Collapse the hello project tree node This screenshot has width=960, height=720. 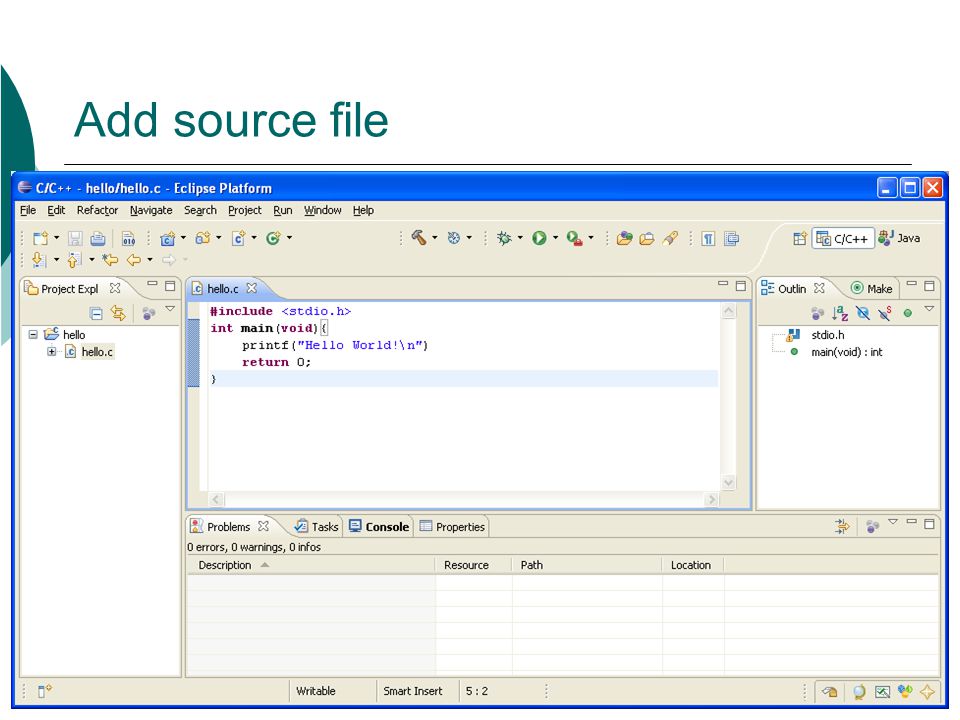coord(33,334)
